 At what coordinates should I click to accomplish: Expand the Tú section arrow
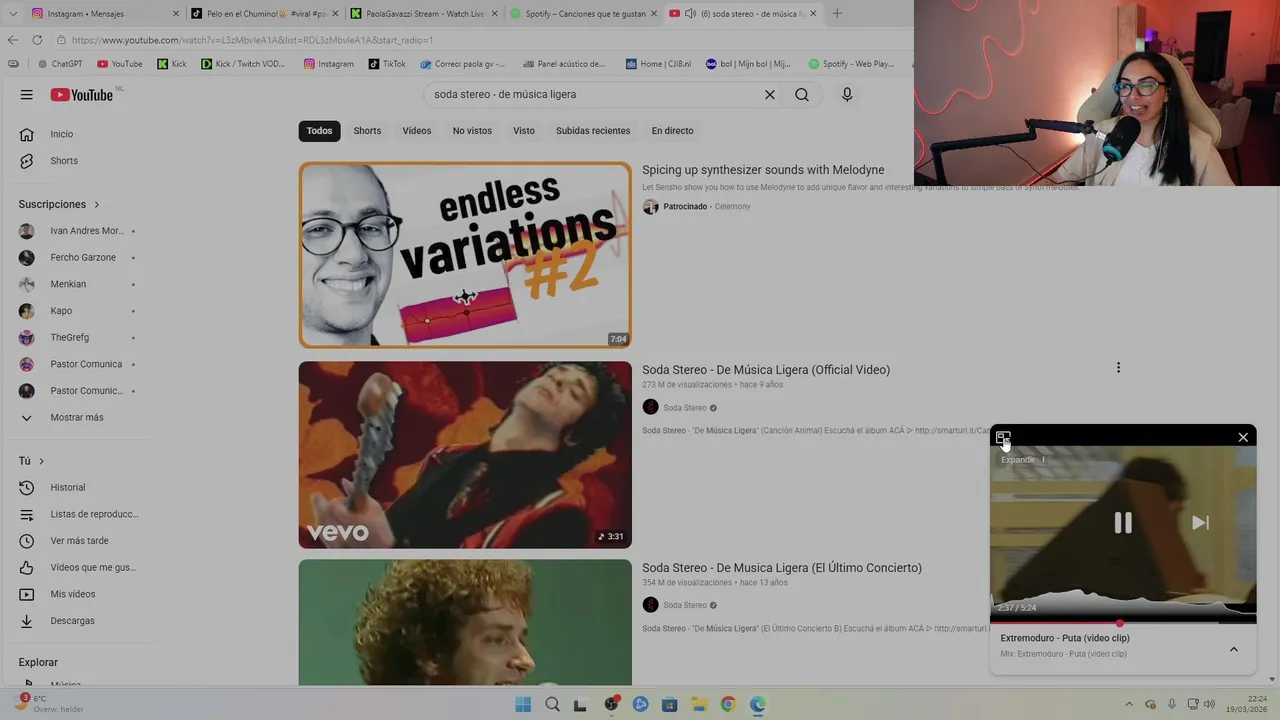tap(41, 461)
